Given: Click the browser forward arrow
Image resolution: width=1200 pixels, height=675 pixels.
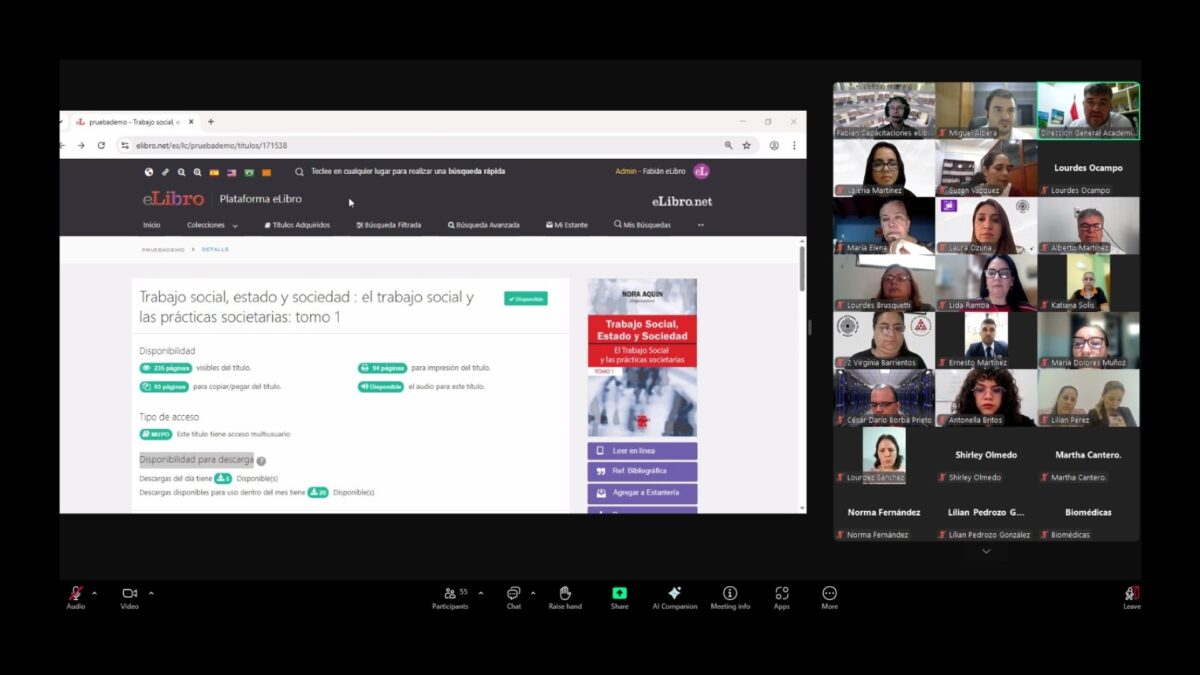Looking at the screenshot, I should pos(82,145).
